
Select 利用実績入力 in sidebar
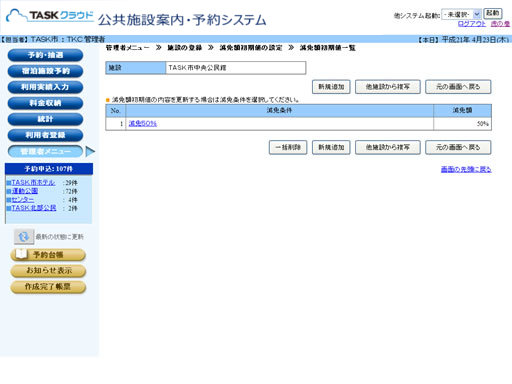tap(45, 87)
